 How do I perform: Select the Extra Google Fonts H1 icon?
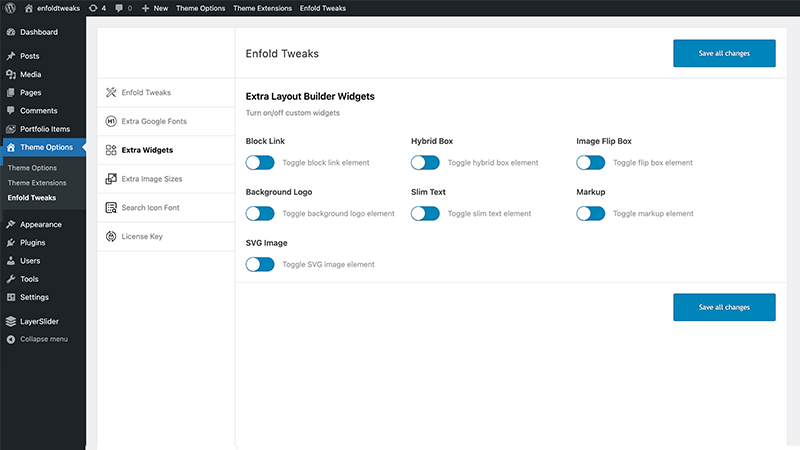click(111, 121)
